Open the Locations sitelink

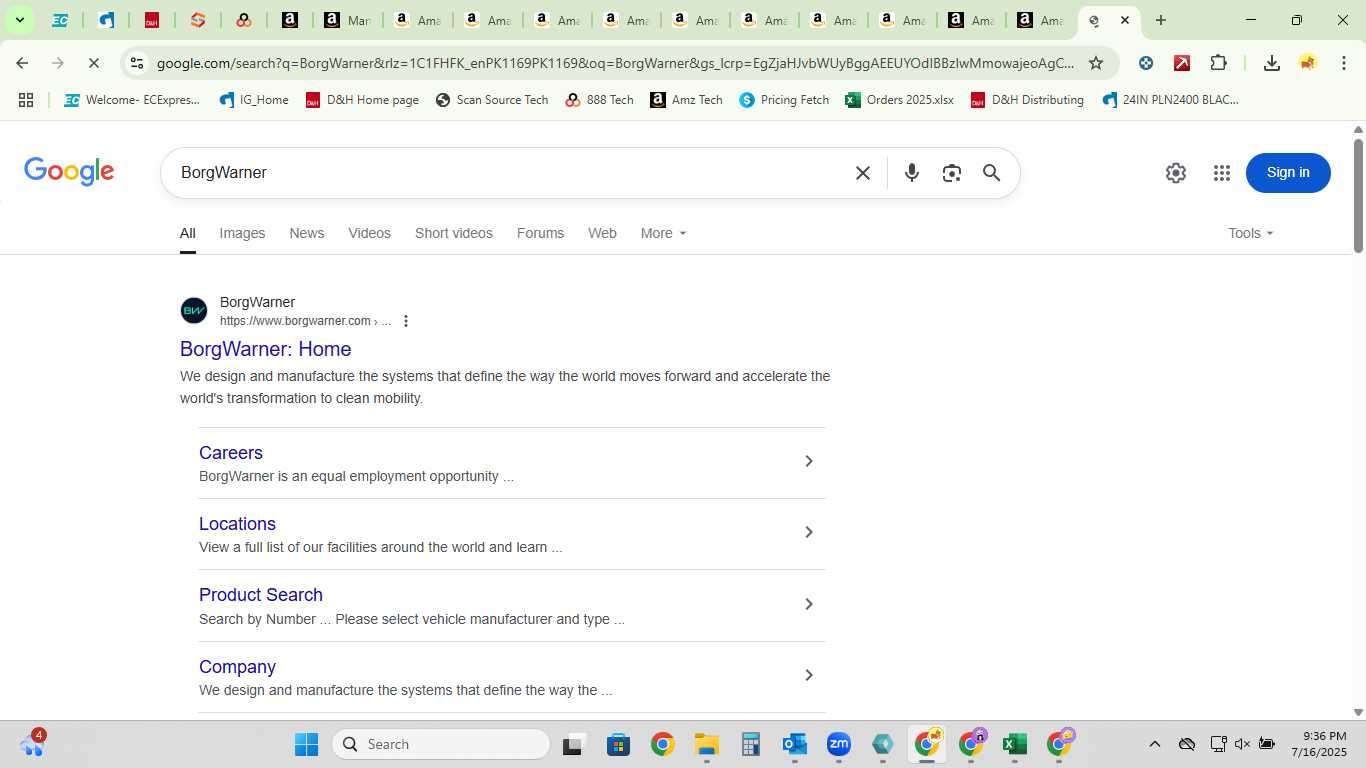tap(237, 524)
